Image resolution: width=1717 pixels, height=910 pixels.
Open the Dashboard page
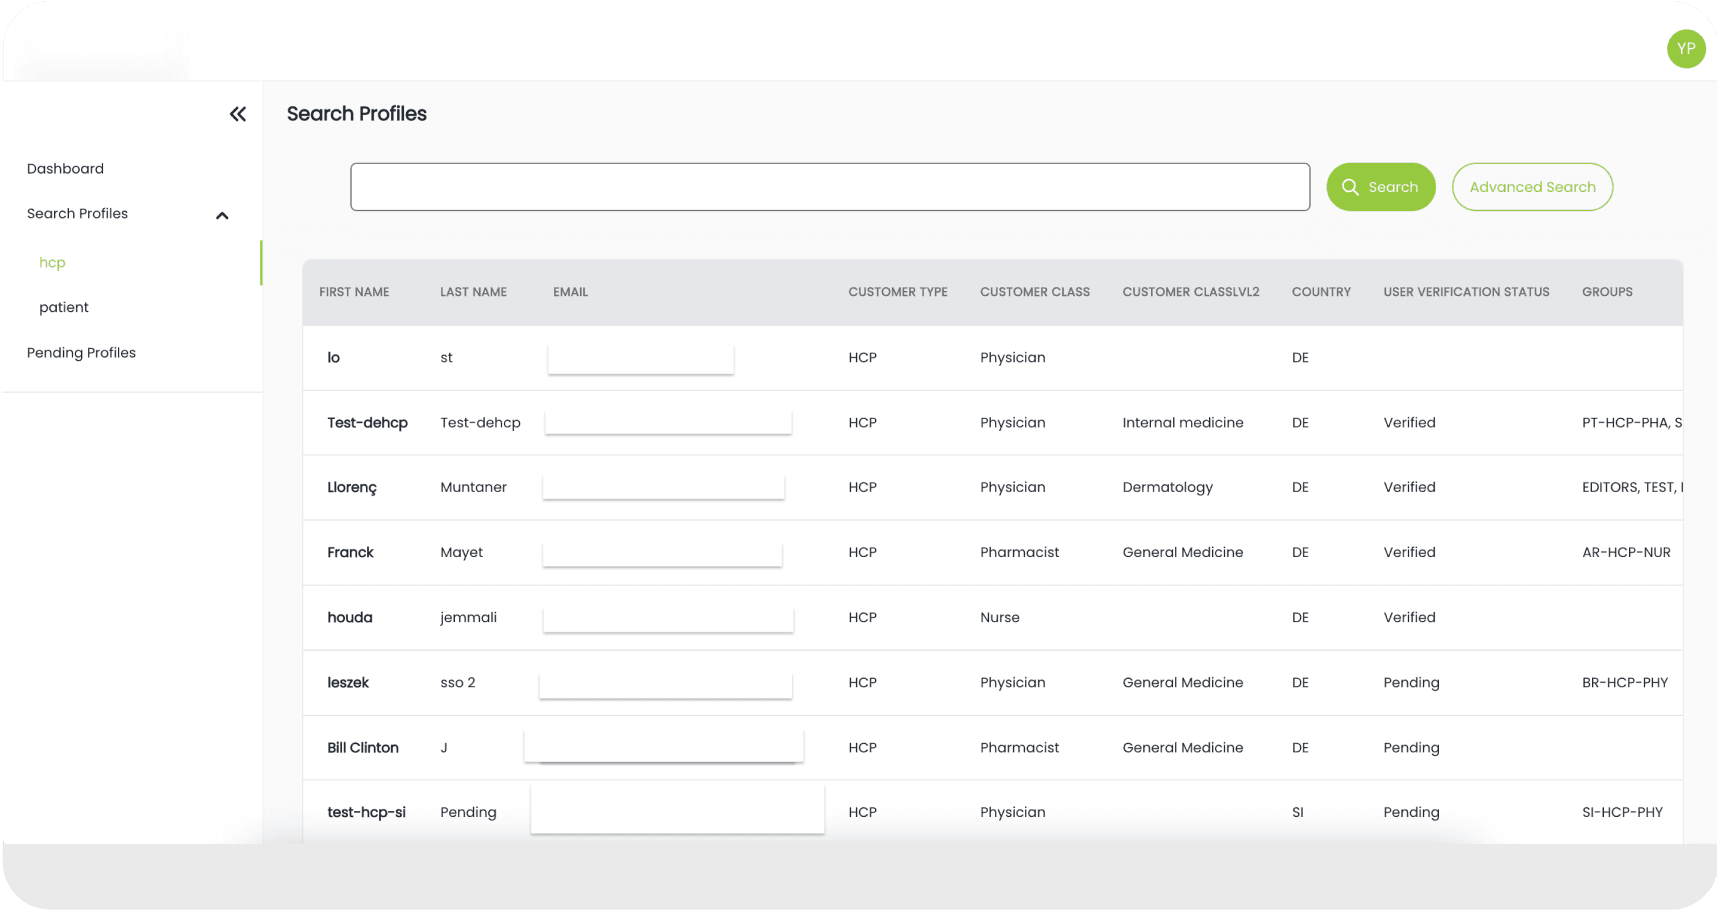65,168
